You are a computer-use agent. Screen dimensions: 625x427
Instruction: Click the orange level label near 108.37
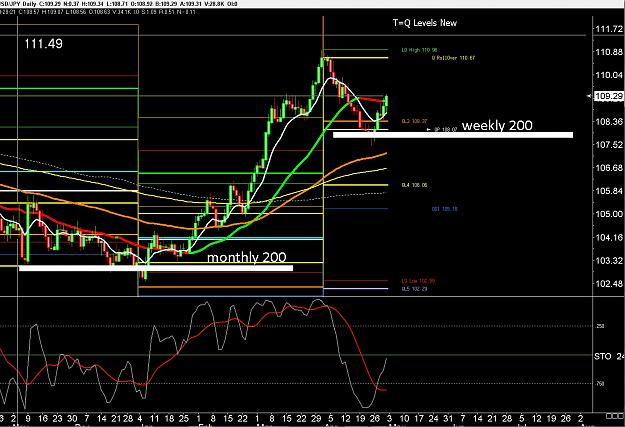(415, 121)
